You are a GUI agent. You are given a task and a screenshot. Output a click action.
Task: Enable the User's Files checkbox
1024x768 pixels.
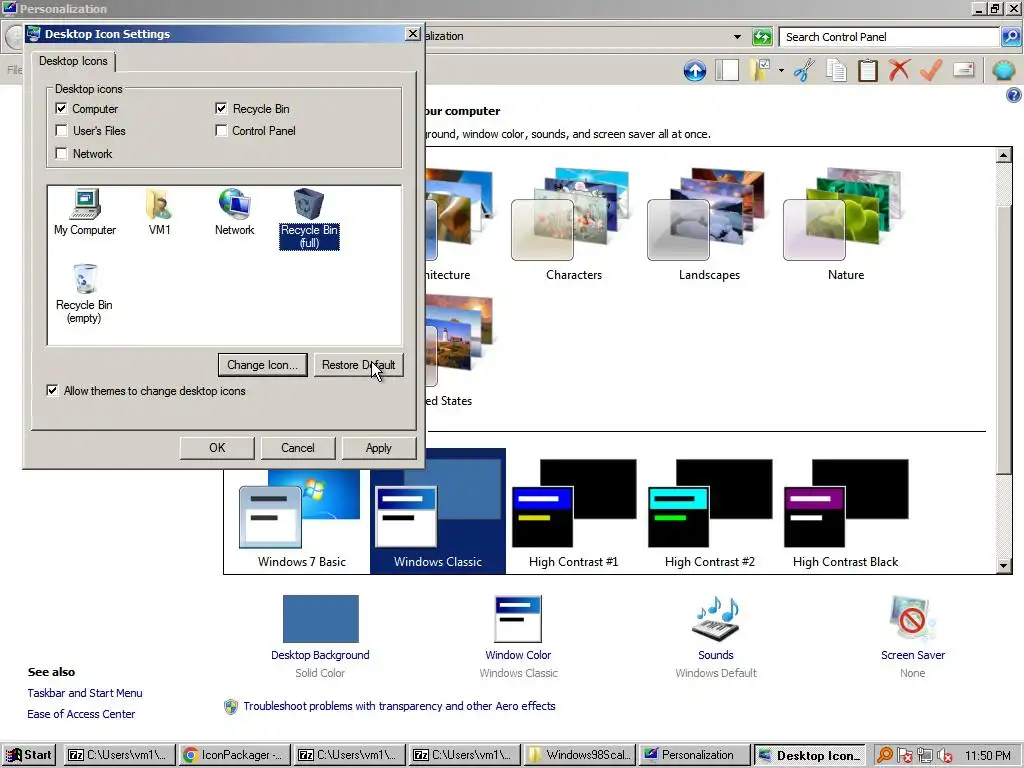tap(61, 131)
